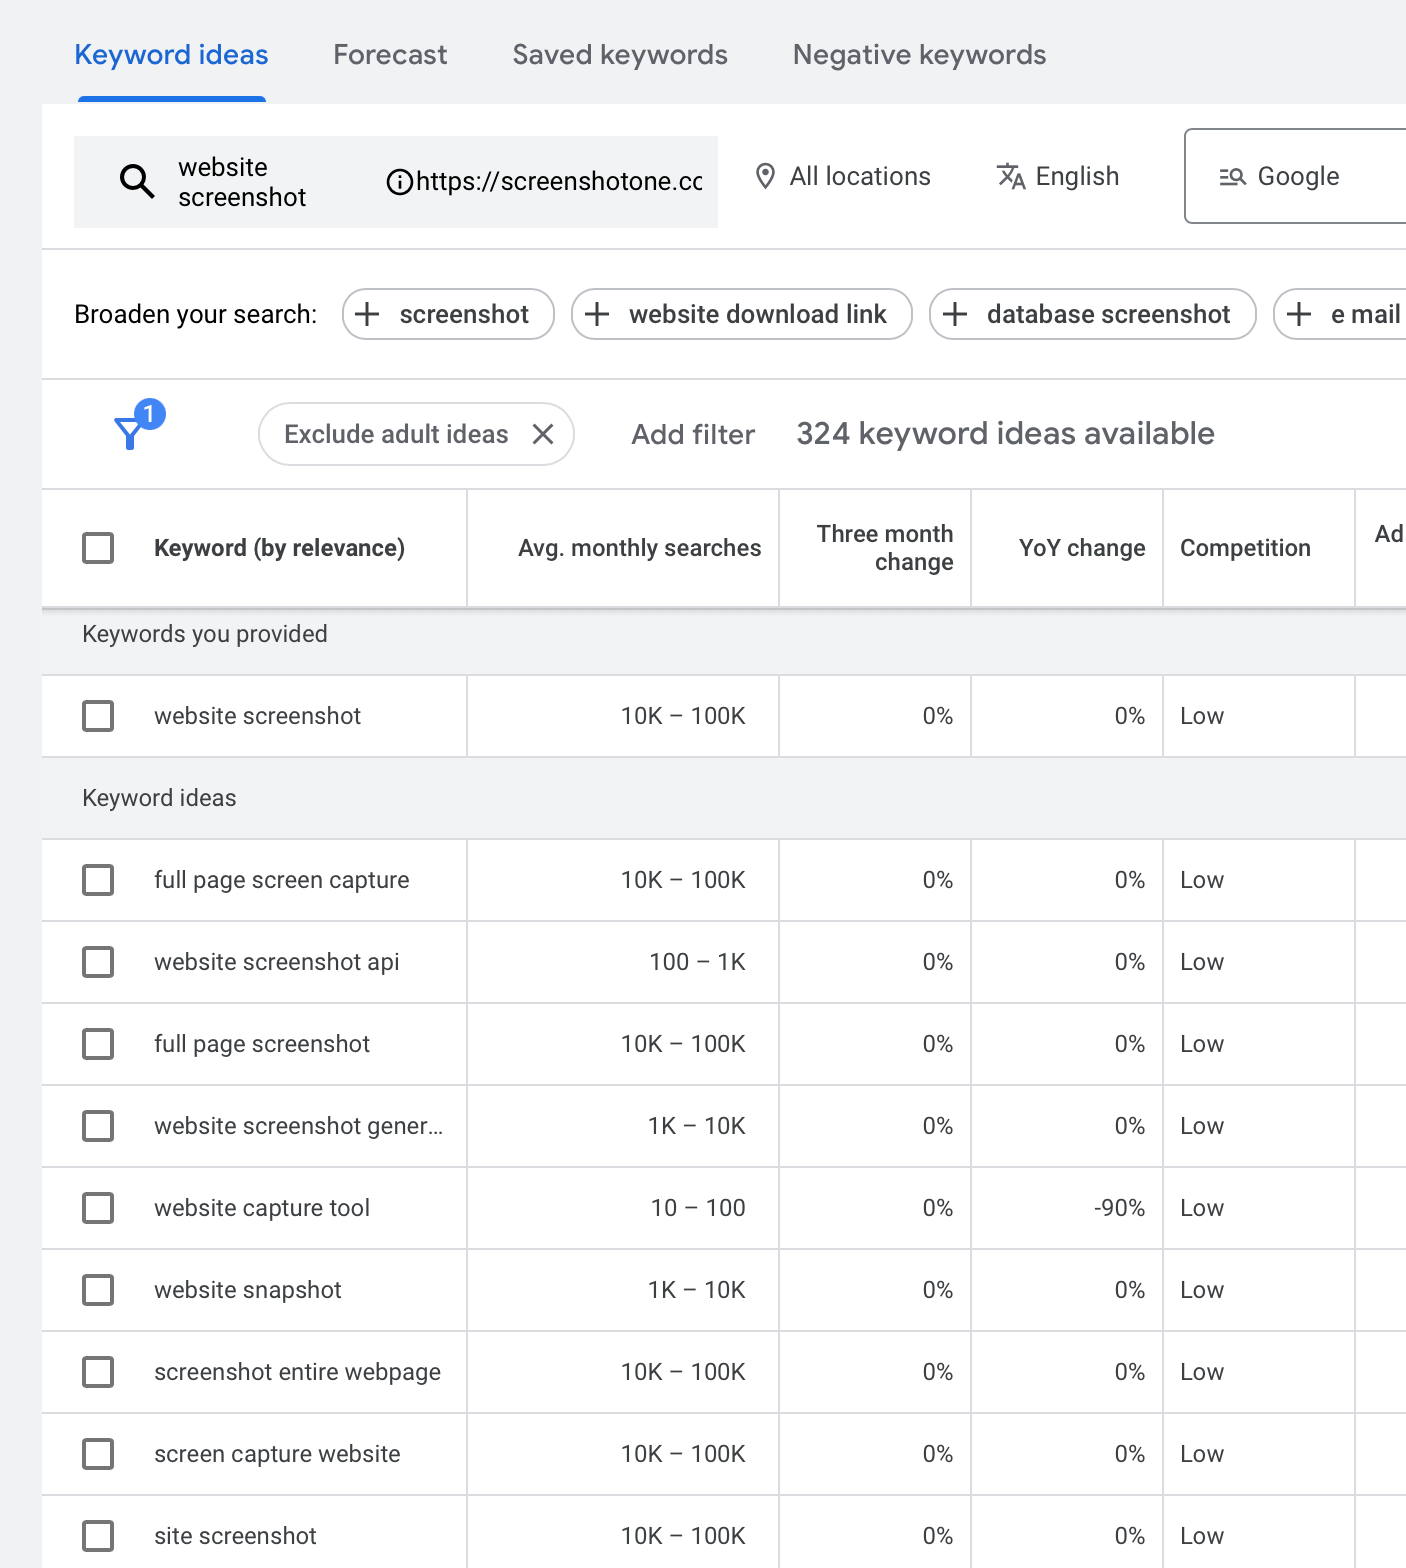Screen dimensions: 1406x1568
Task: Click the translate language icon
Action: tap(1011, 176)
